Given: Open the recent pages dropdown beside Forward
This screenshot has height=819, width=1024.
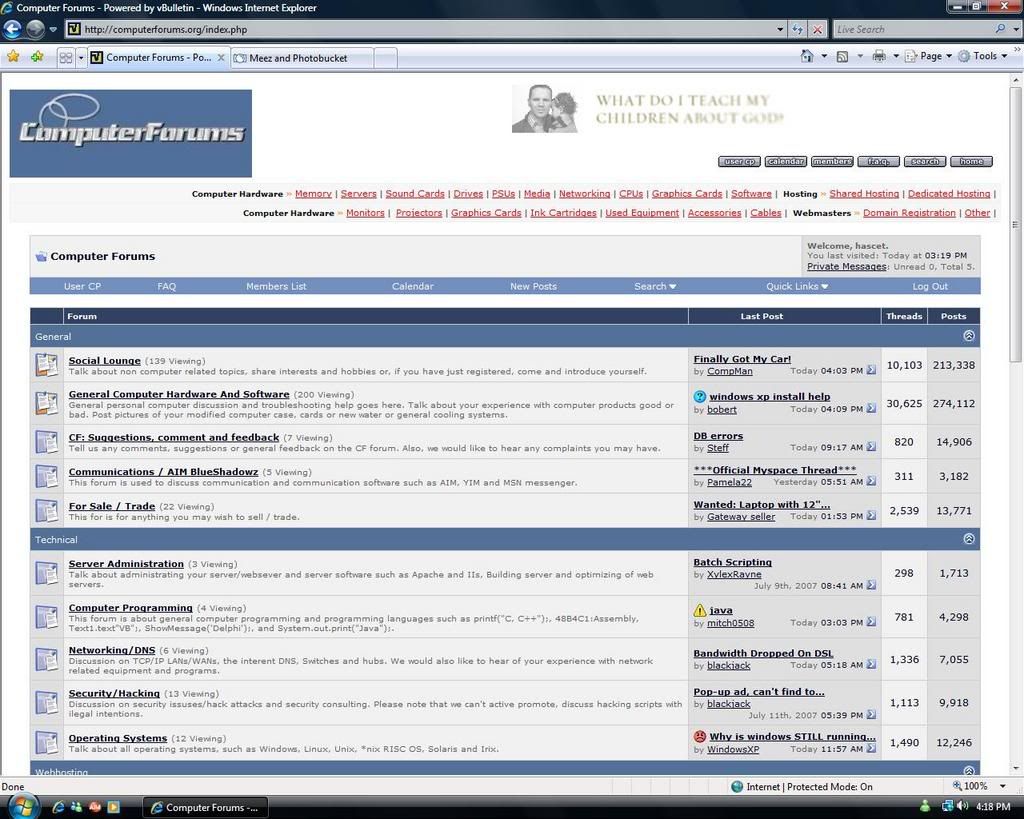Looking at the screenshot, I should click(53, 29).
